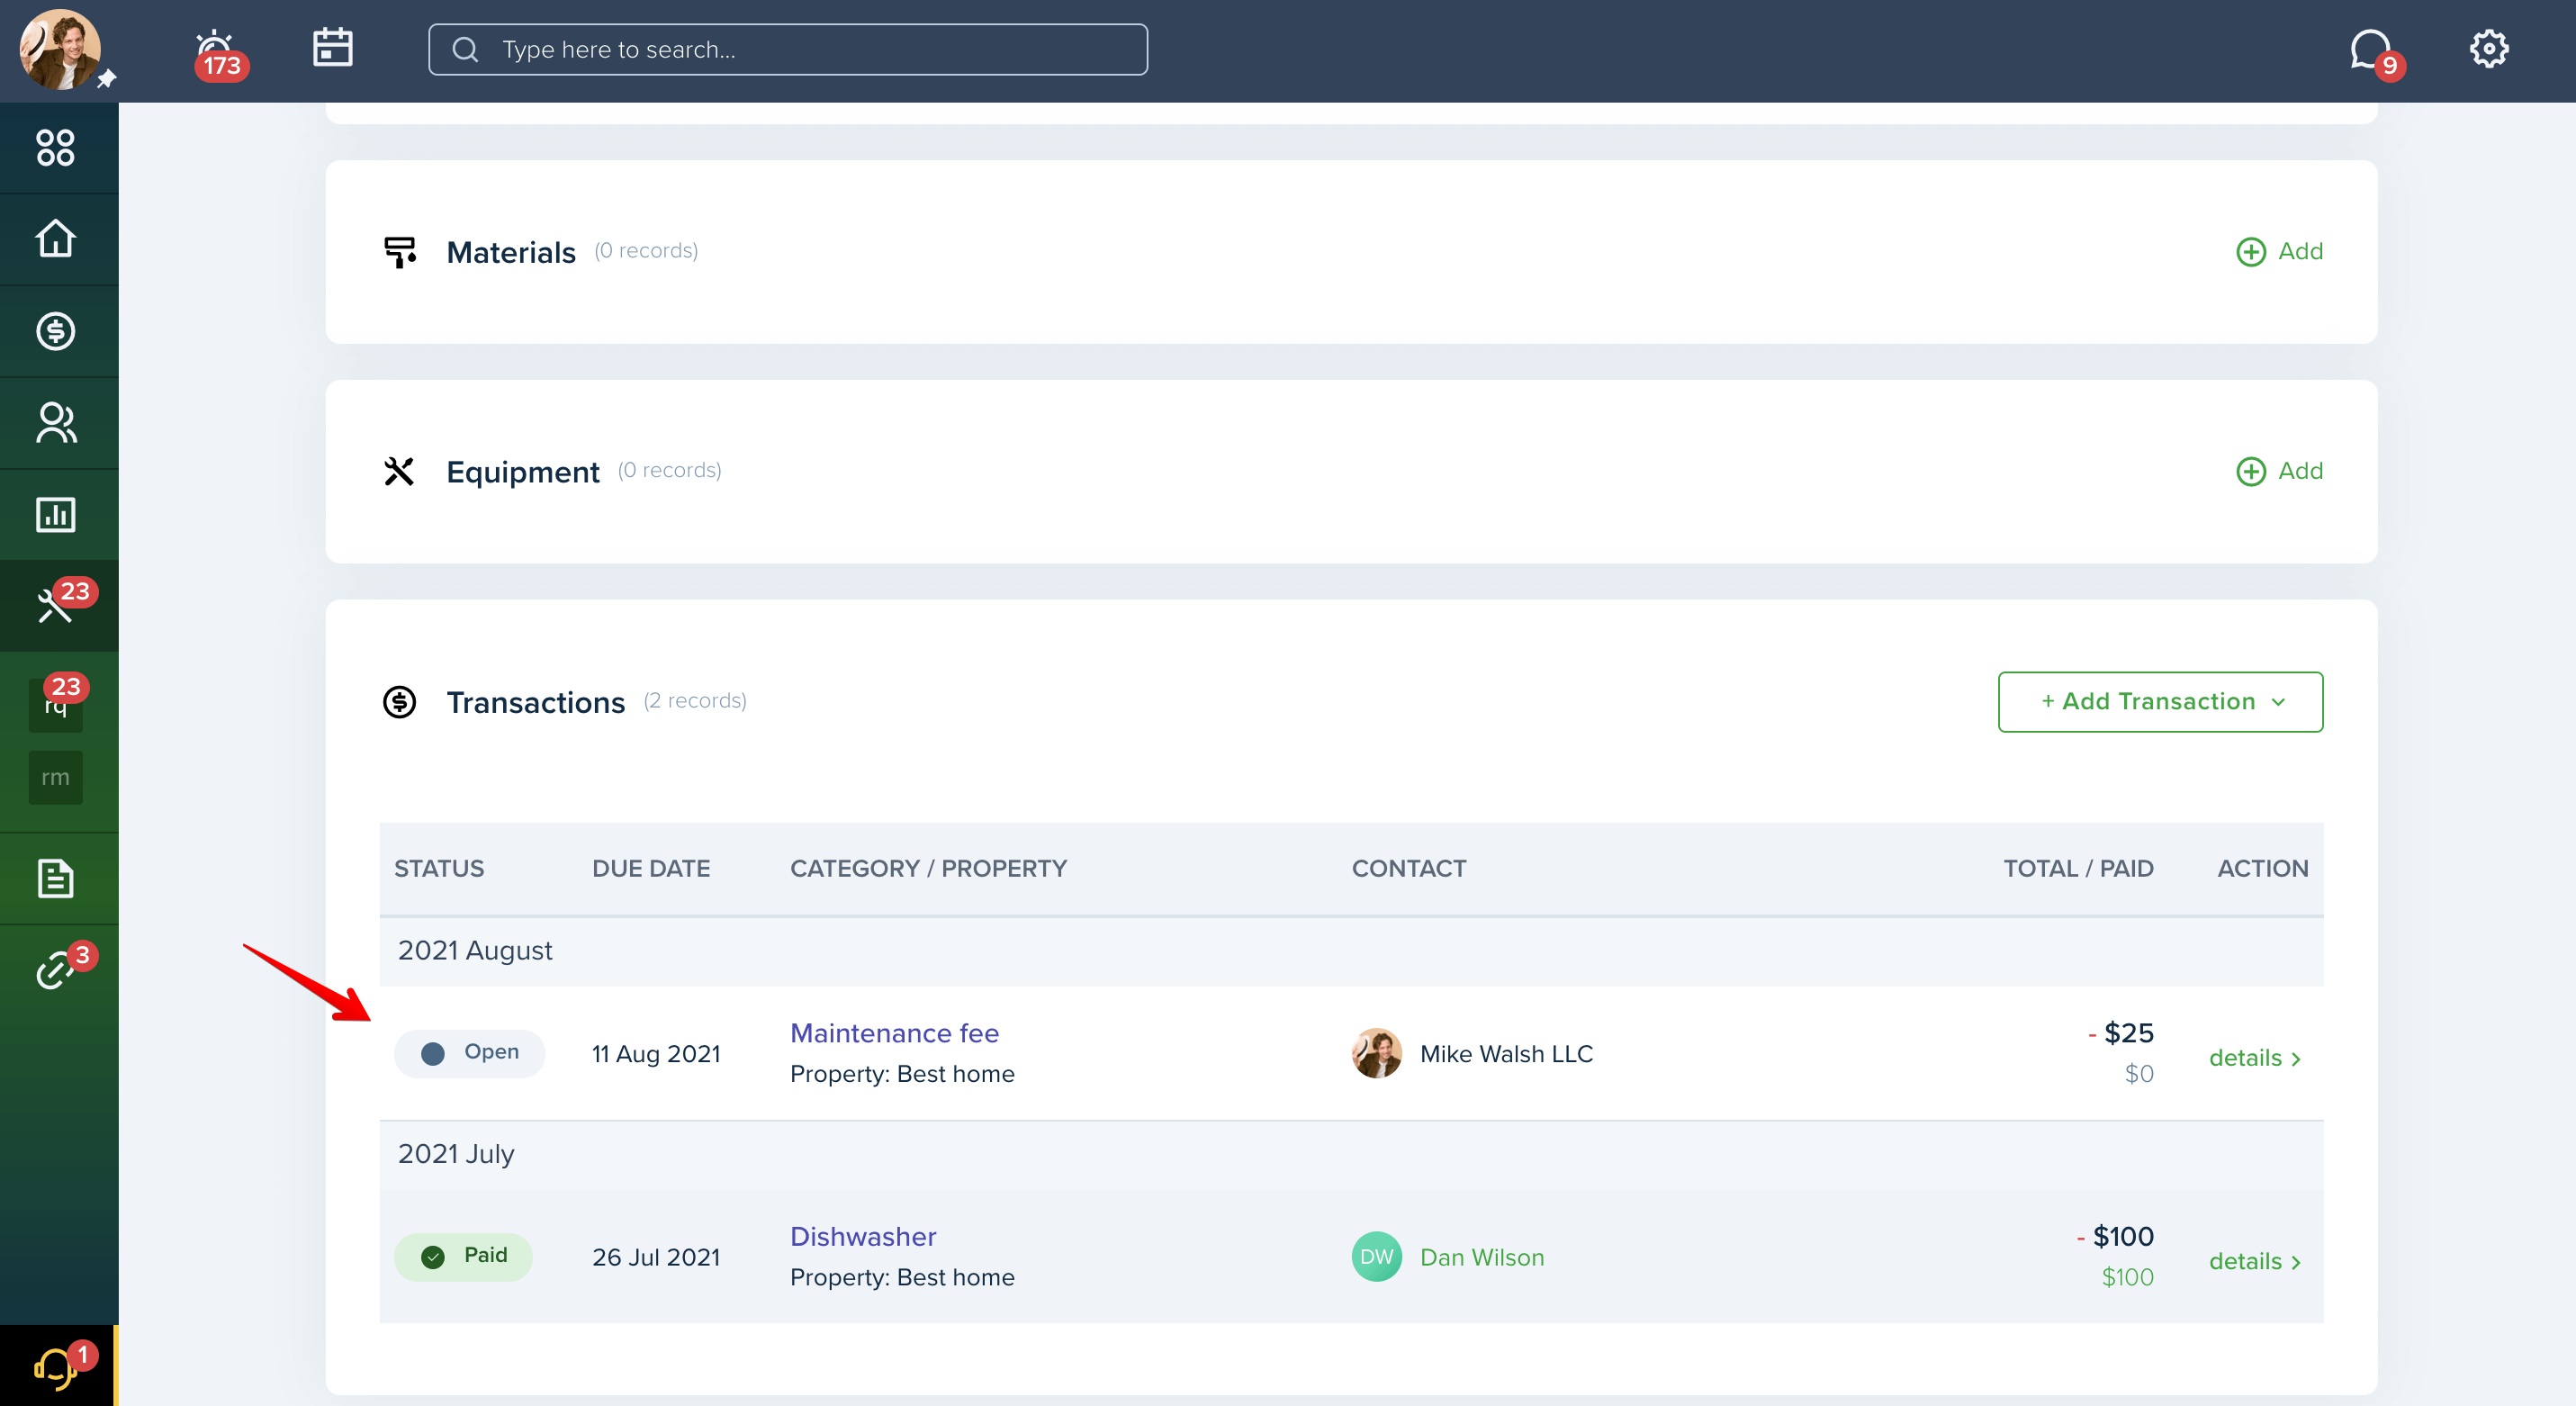Screen dimensions: 2576x1406
Task: Click 'Mike Walsh LLC' contact name
Action: (1506, 1054)
